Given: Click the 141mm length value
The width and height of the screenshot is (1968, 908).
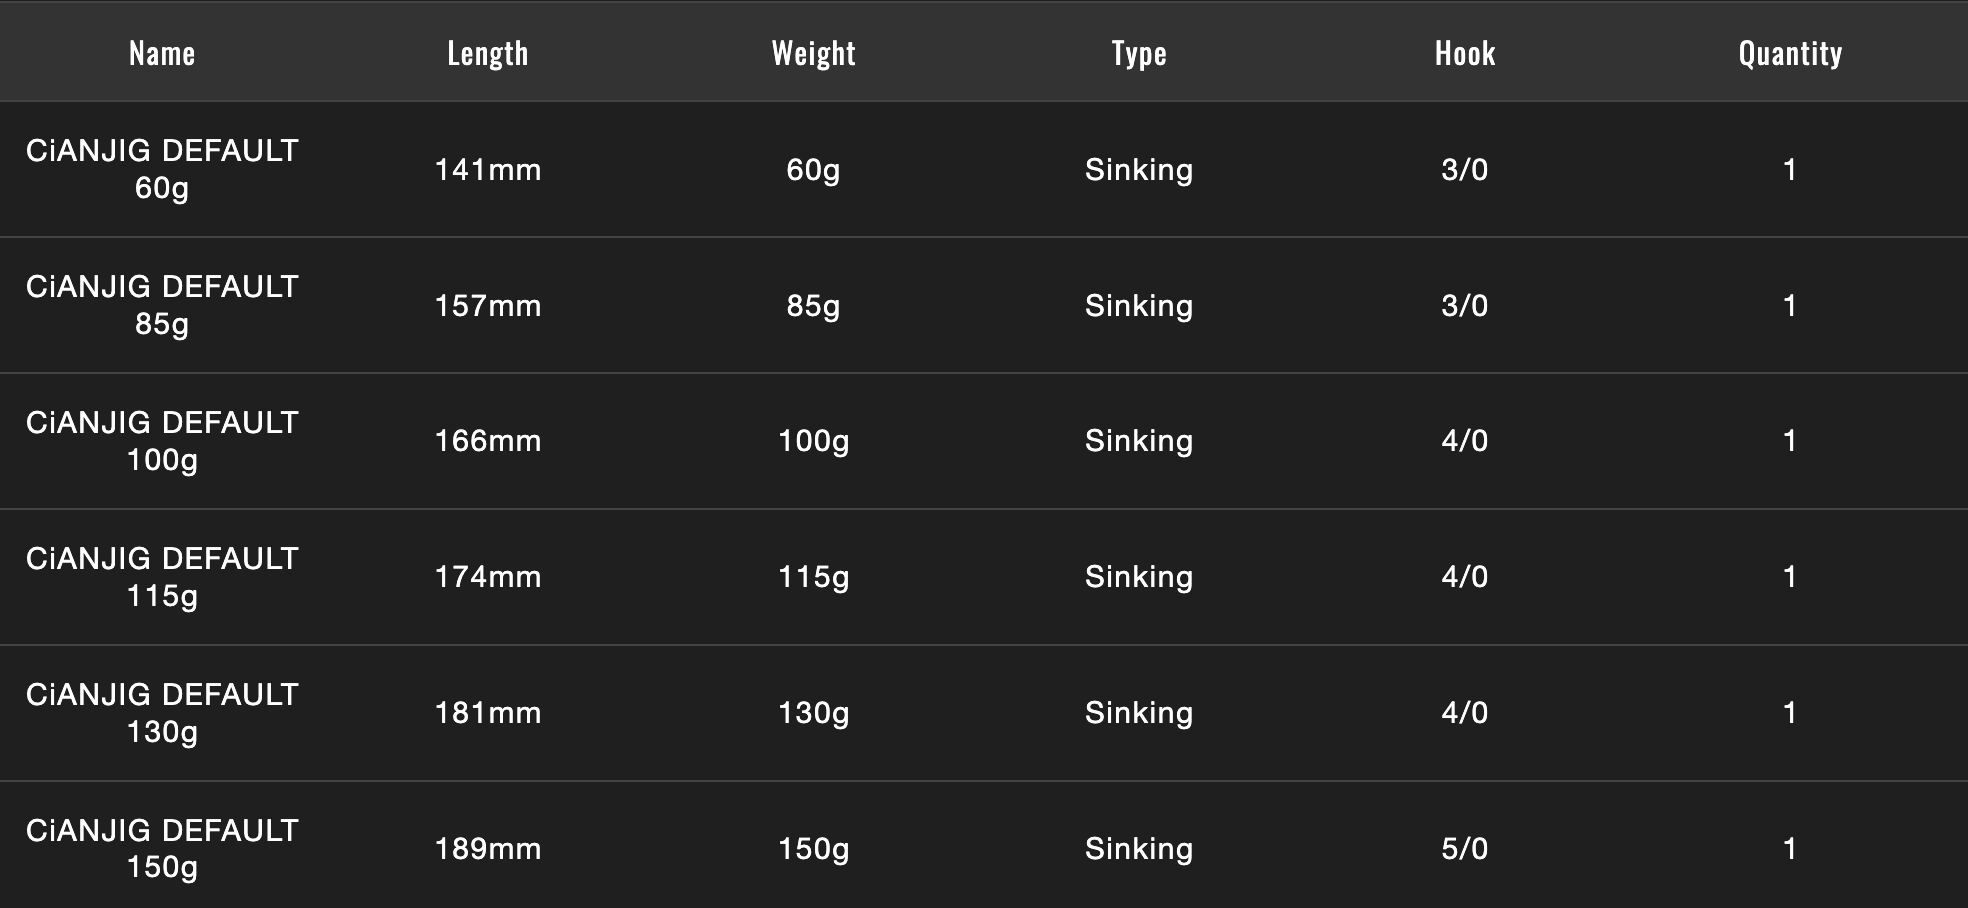Looking at the screenshot, I should coord(488,170).
